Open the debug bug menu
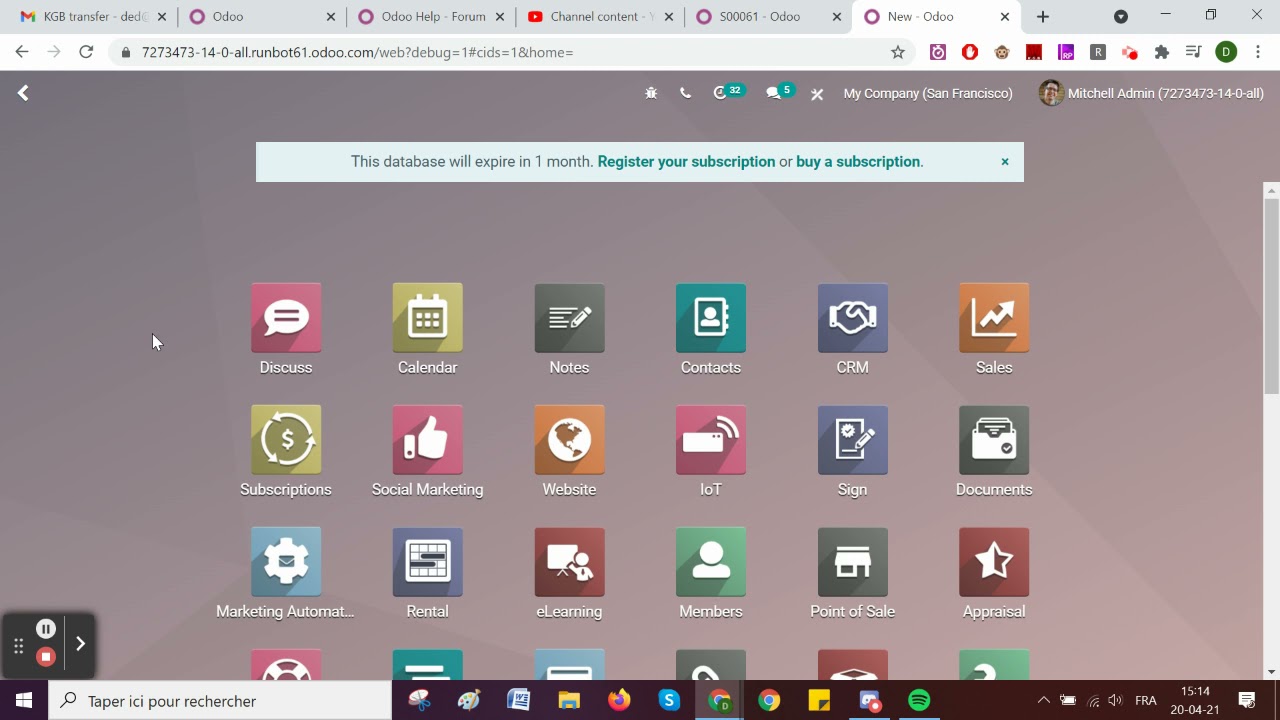This screenshot has height=720, width=1280. tap(651, 93)
